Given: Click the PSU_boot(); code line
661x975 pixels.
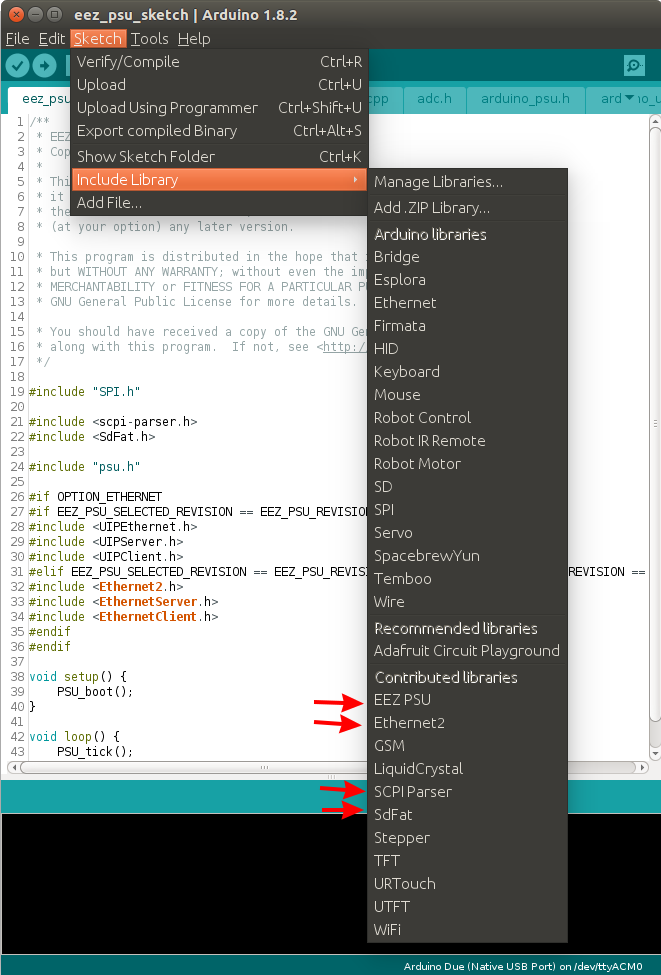Looking at the screenshot, I should pos(95,691).
